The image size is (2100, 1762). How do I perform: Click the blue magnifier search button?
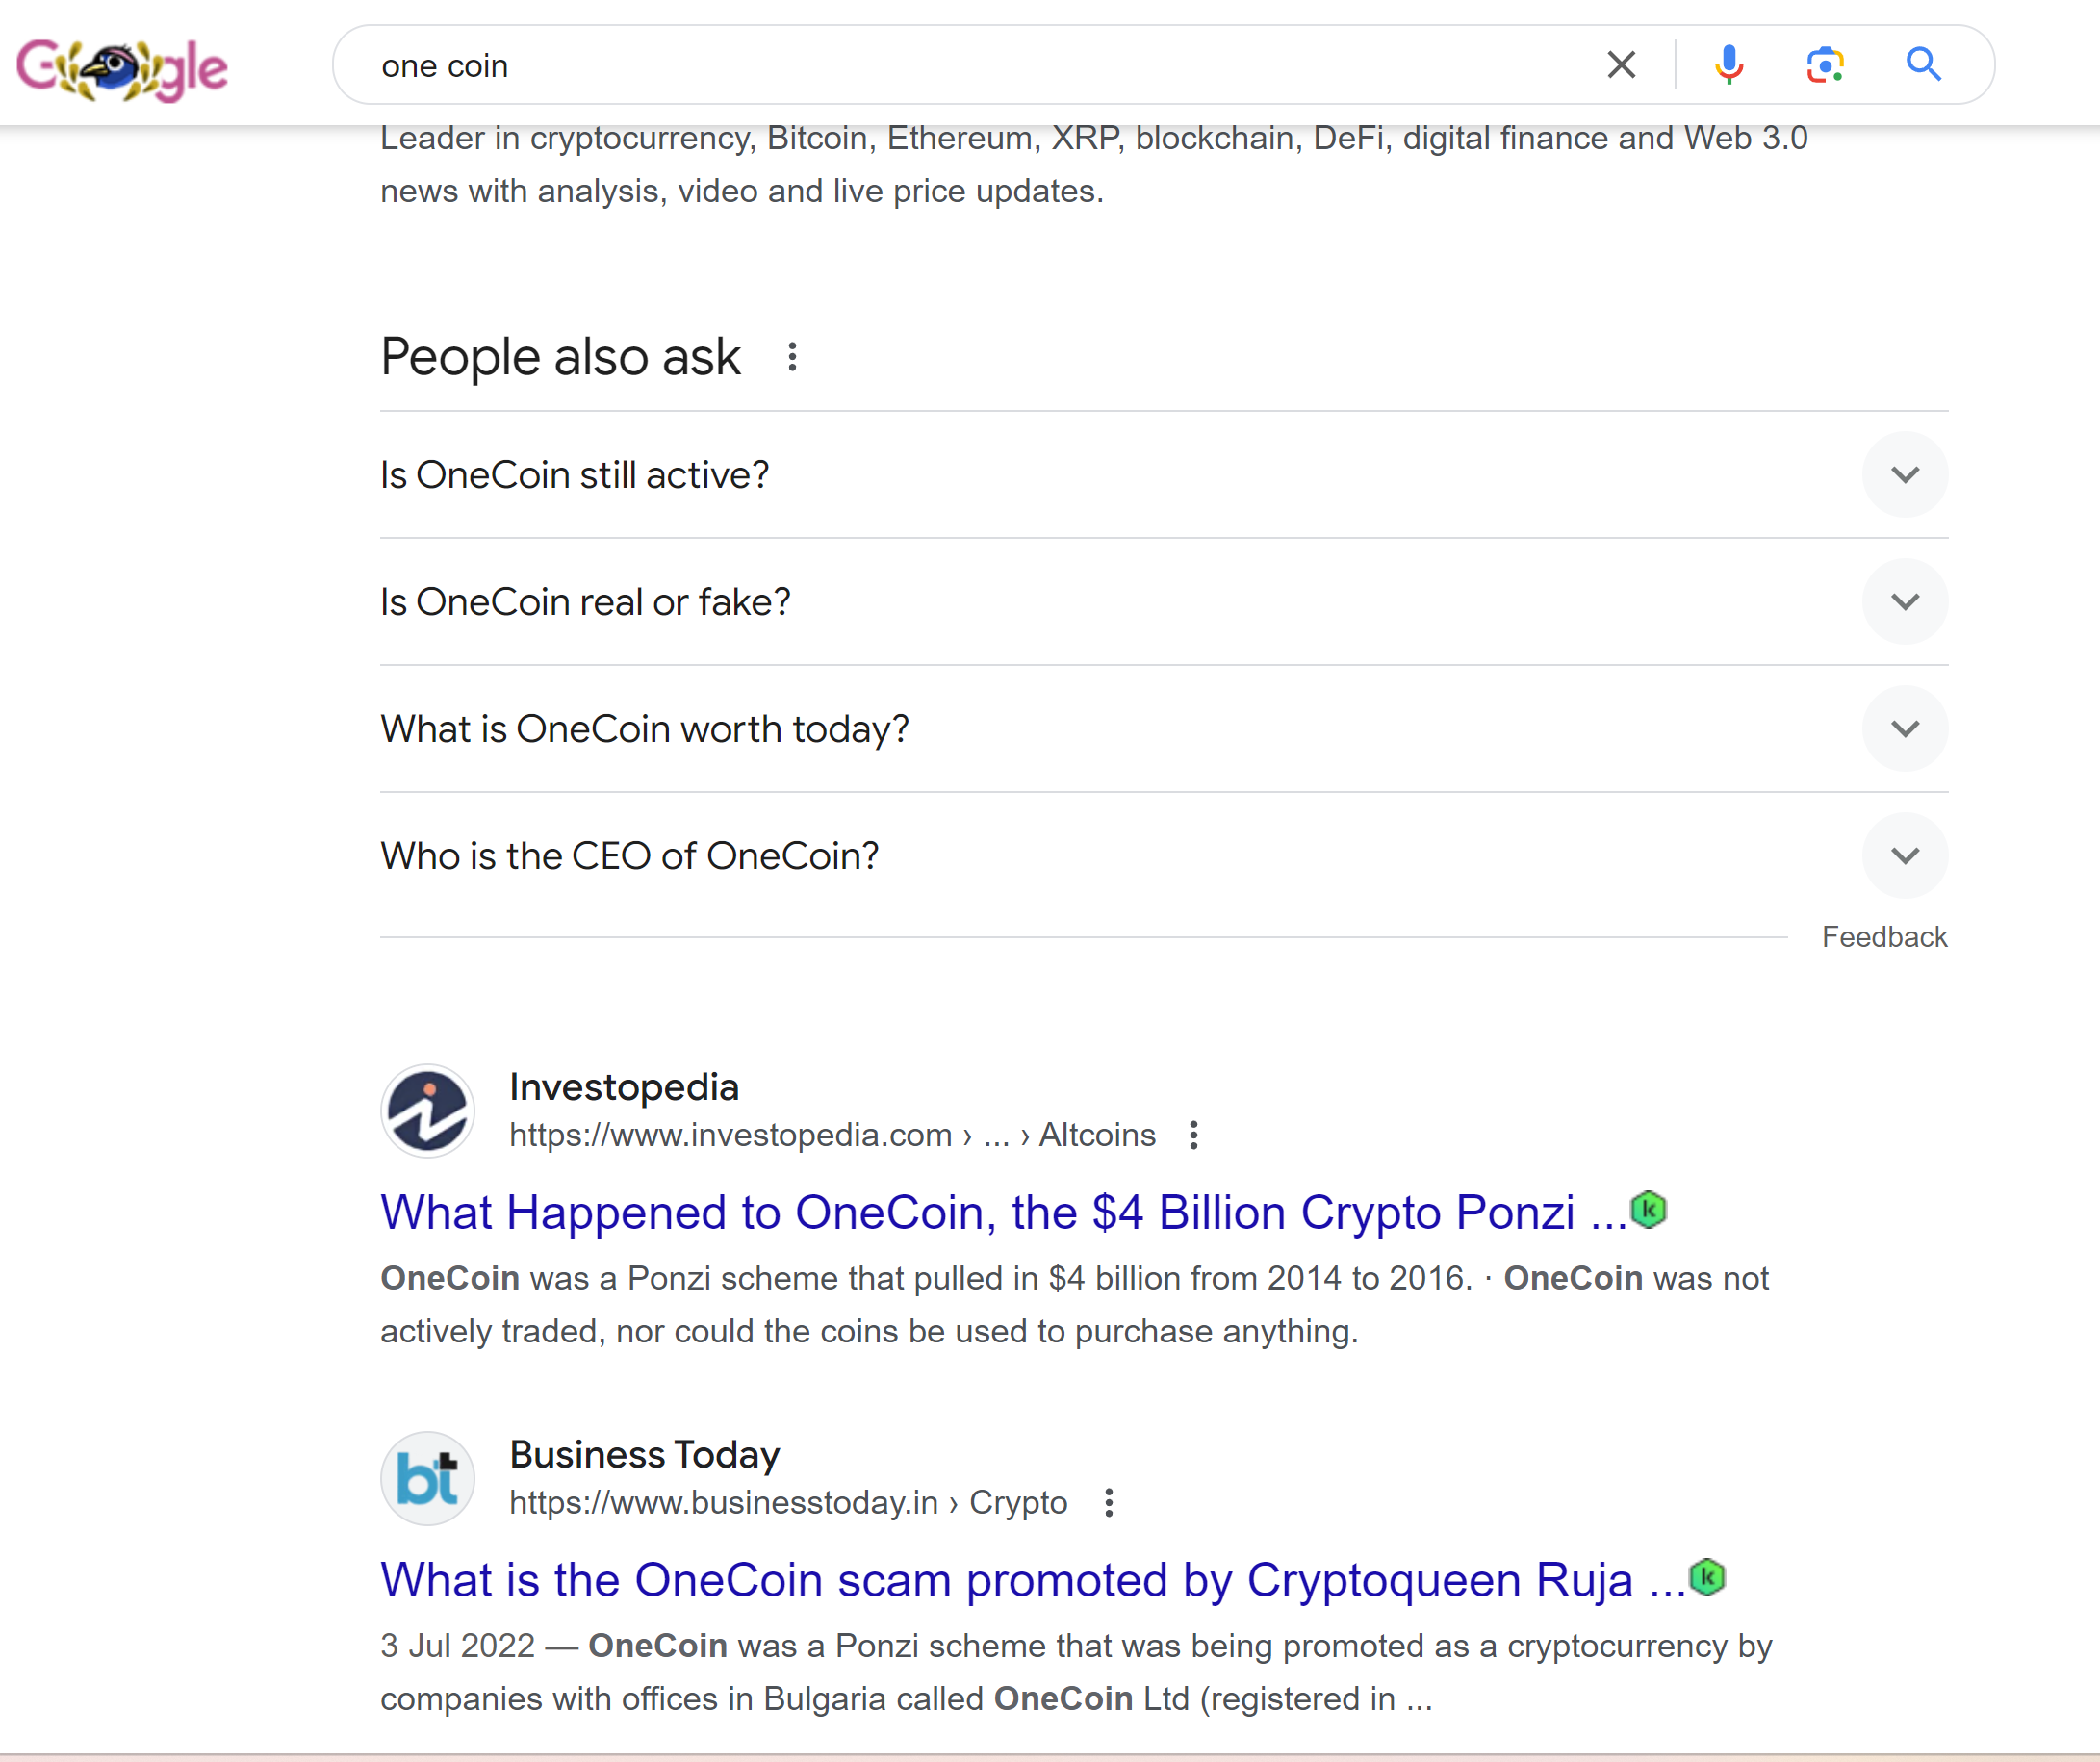(x=1922, y=65)
